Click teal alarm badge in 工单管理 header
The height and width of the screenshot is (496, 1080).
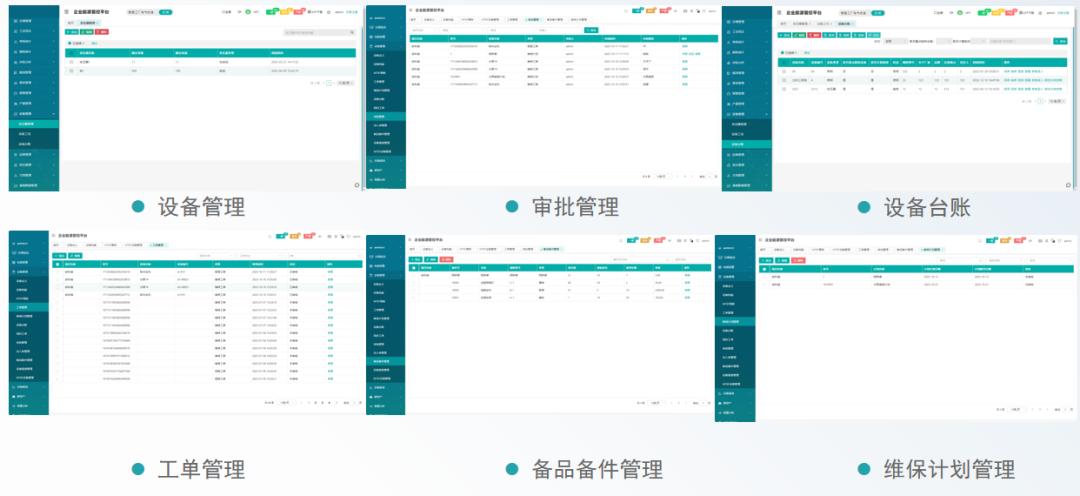(281, 236)
